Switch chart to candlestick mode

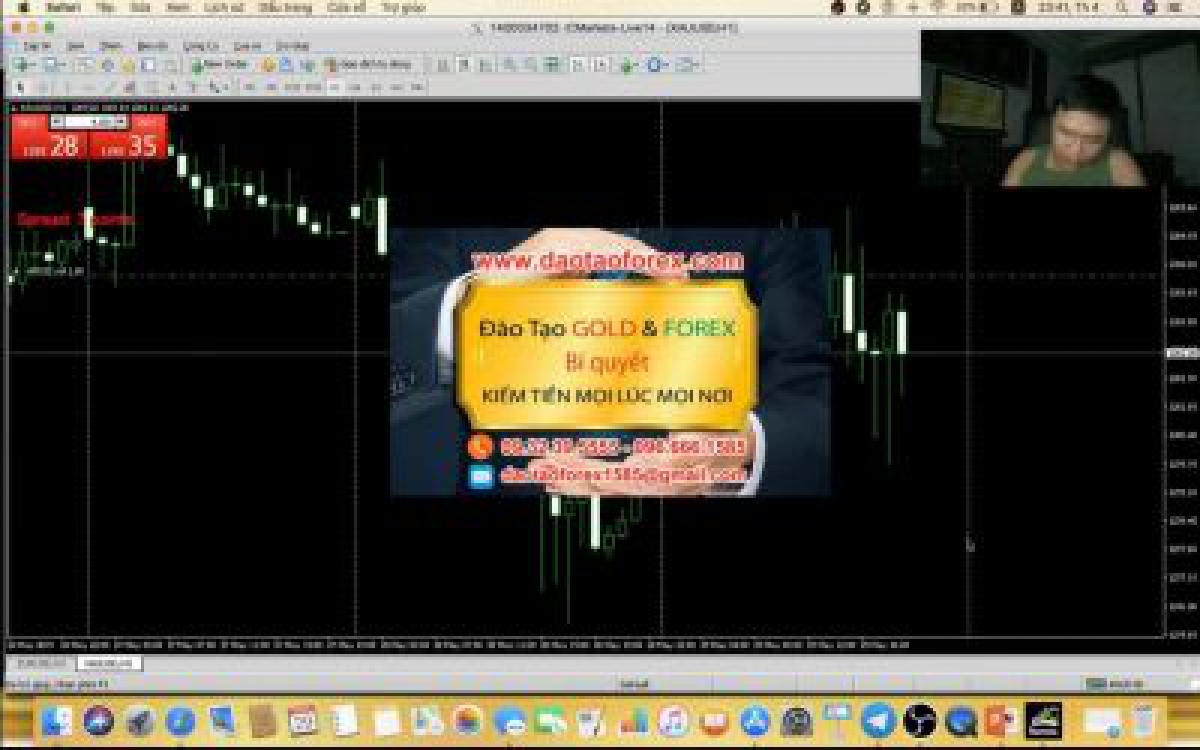point(464,64)
